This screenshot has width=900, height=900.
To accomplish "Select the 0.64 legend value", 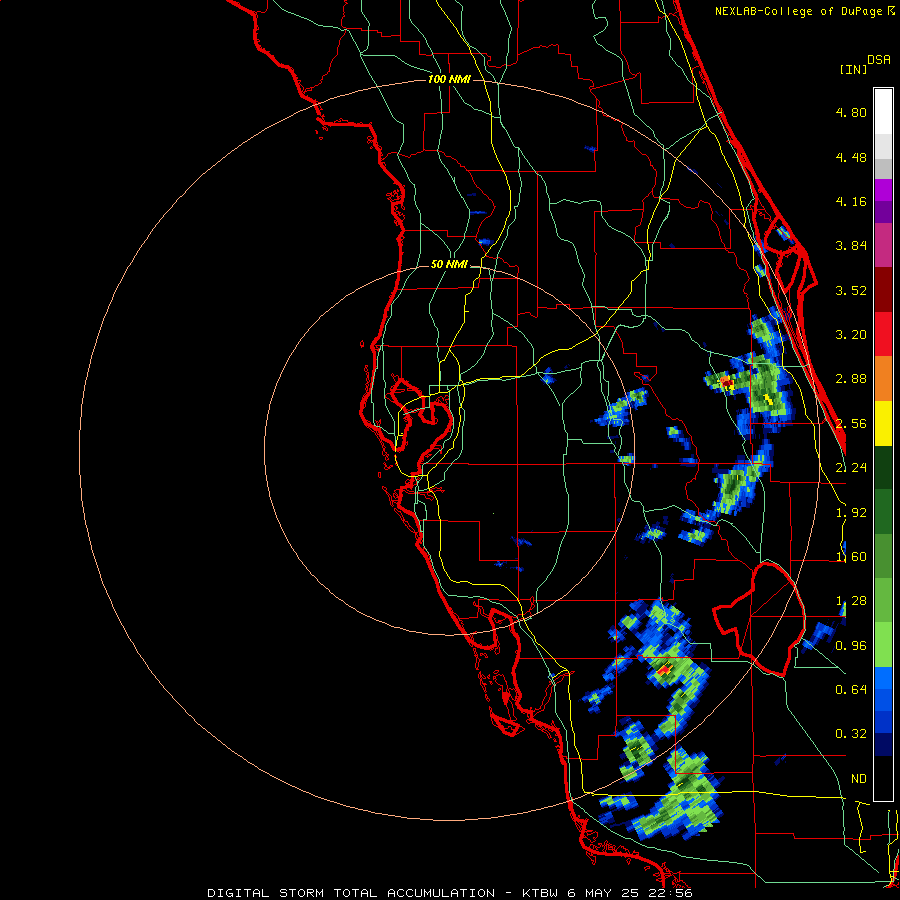I will click(851, 690).
